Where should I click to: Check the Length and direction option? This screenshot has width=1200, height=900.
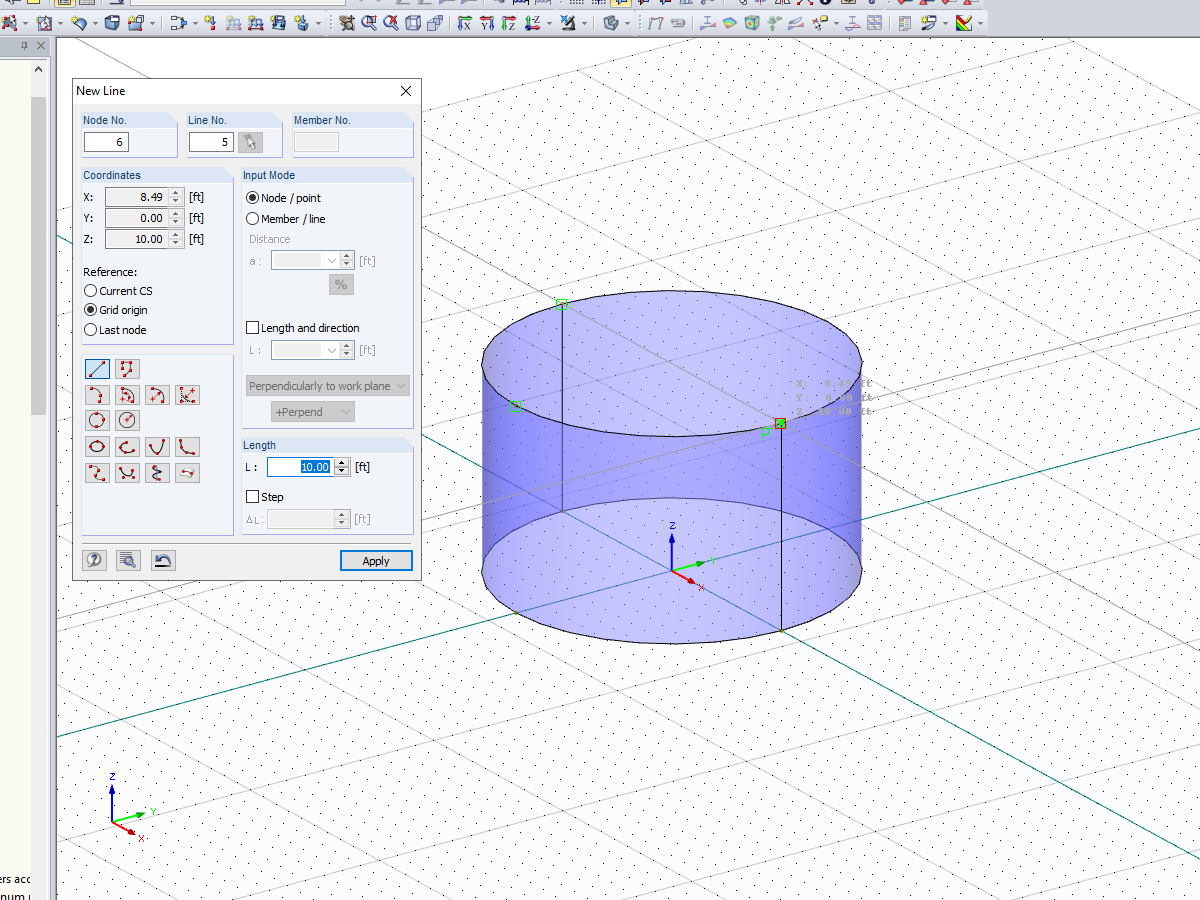pos(252,327)
